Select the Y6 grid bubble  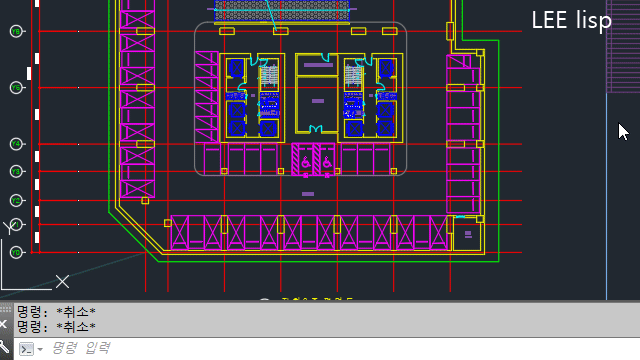[16, 88]
